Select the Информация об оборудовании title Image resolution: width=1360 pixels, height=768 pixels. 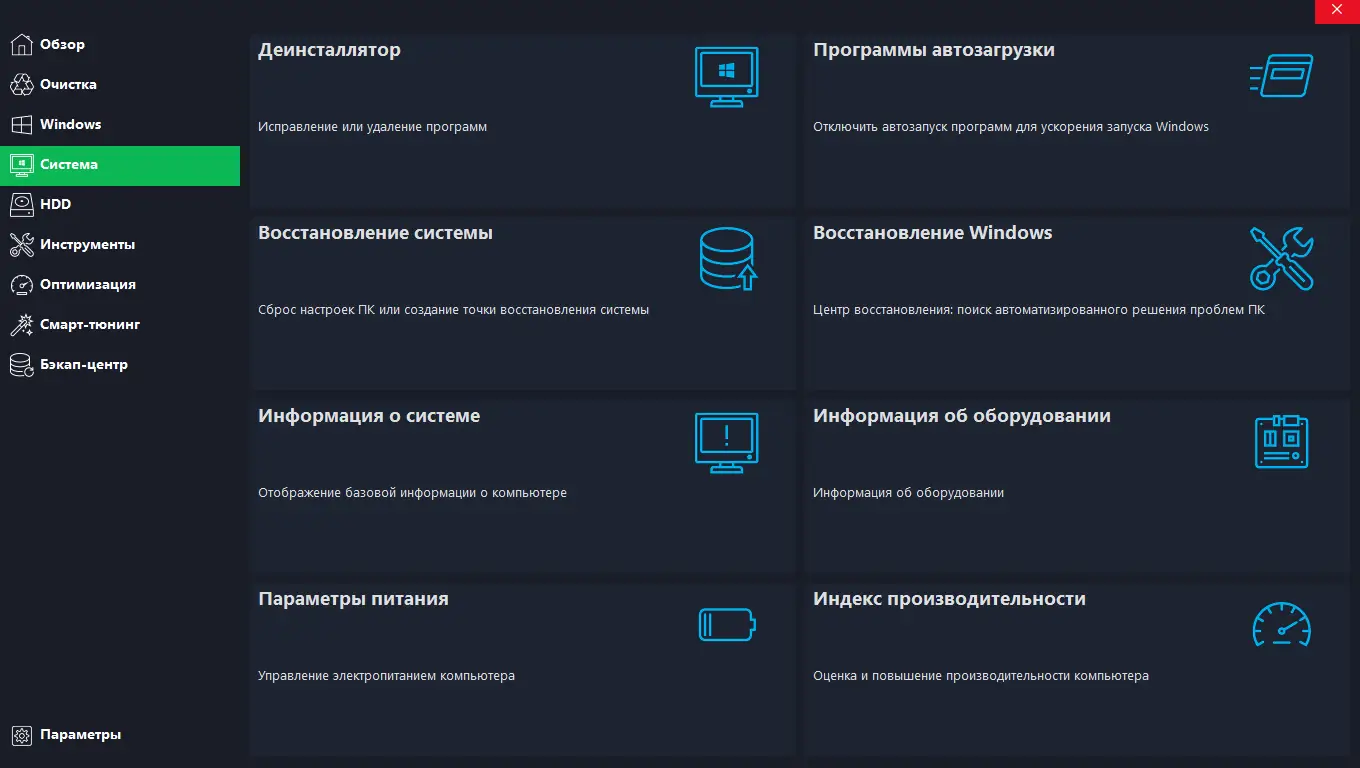click(962, 416)
